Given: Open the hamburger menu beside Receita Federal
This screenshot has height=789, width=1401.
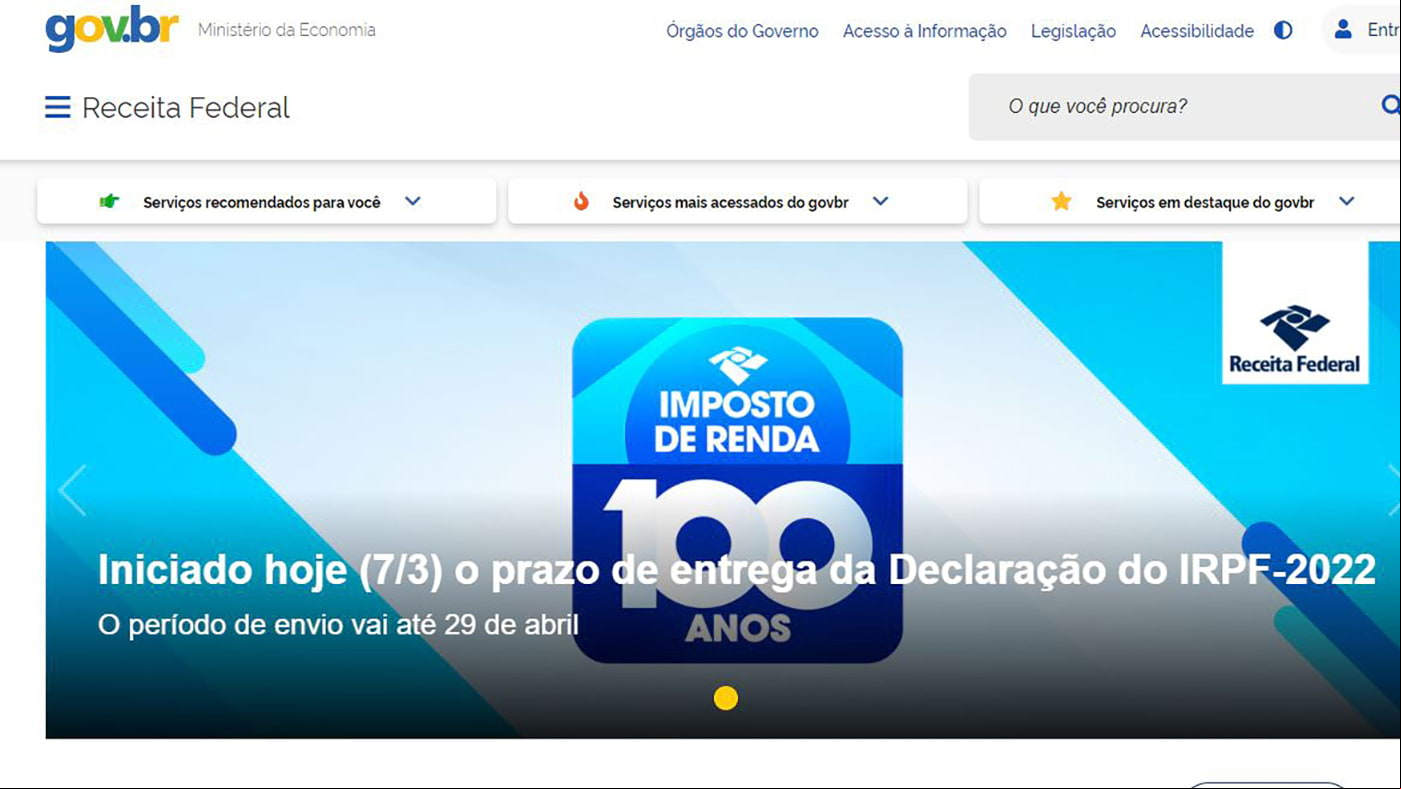Looking at the screenshot, I should (58, 107).
